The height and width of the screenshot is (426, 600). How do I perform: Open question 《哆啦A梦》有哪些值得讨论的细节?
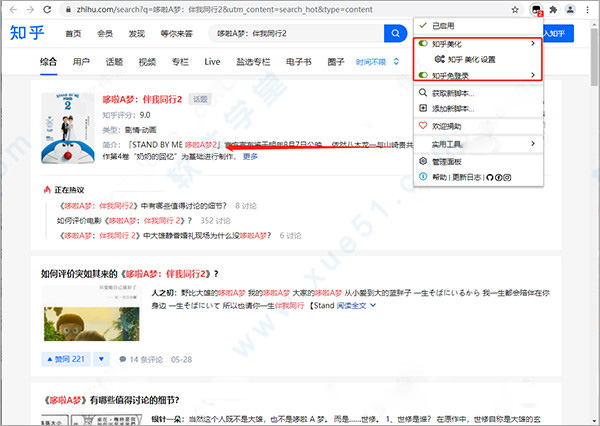[110, 400]
